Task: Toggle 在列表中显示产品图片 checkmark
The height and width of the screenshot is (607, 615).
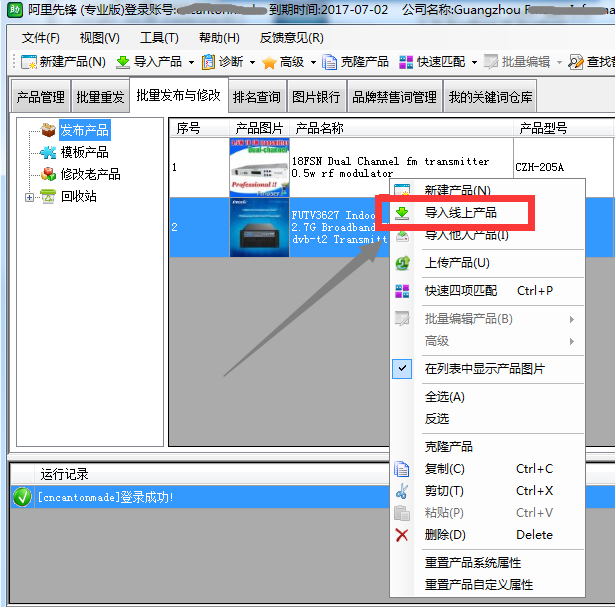Action: [402, 369]
